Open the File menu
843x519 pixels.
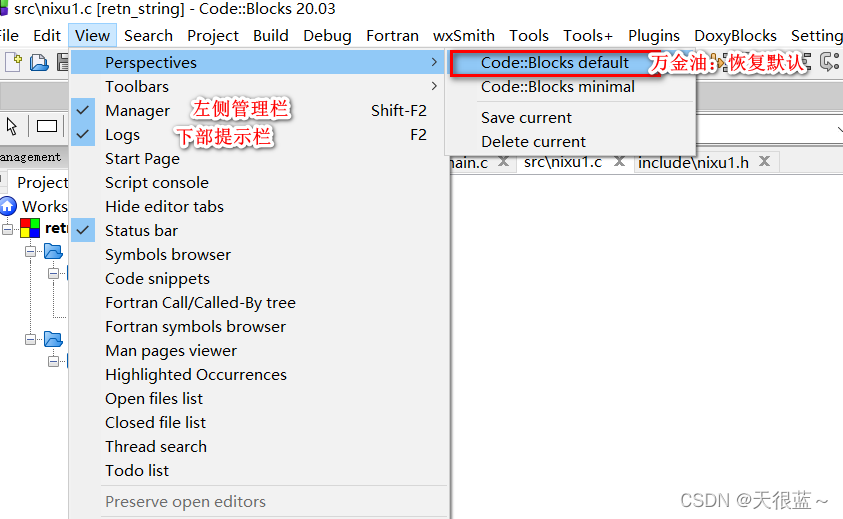9,35
